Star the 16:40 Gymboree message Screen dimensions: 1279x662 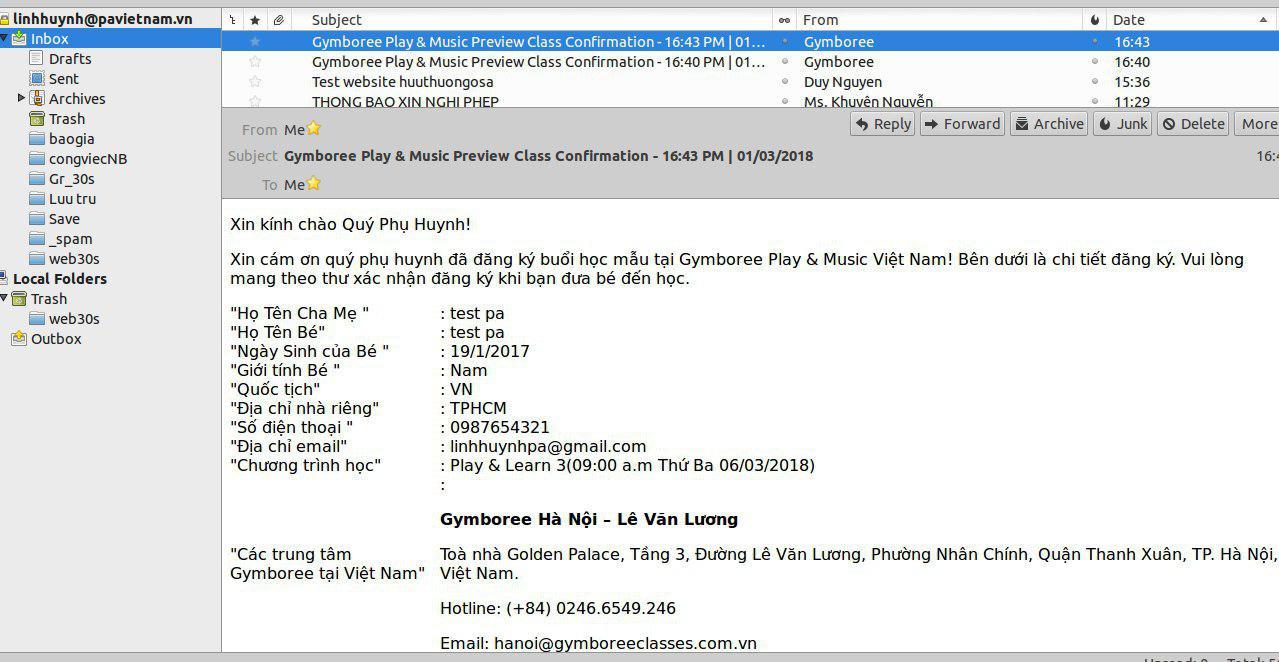[255, 62]
